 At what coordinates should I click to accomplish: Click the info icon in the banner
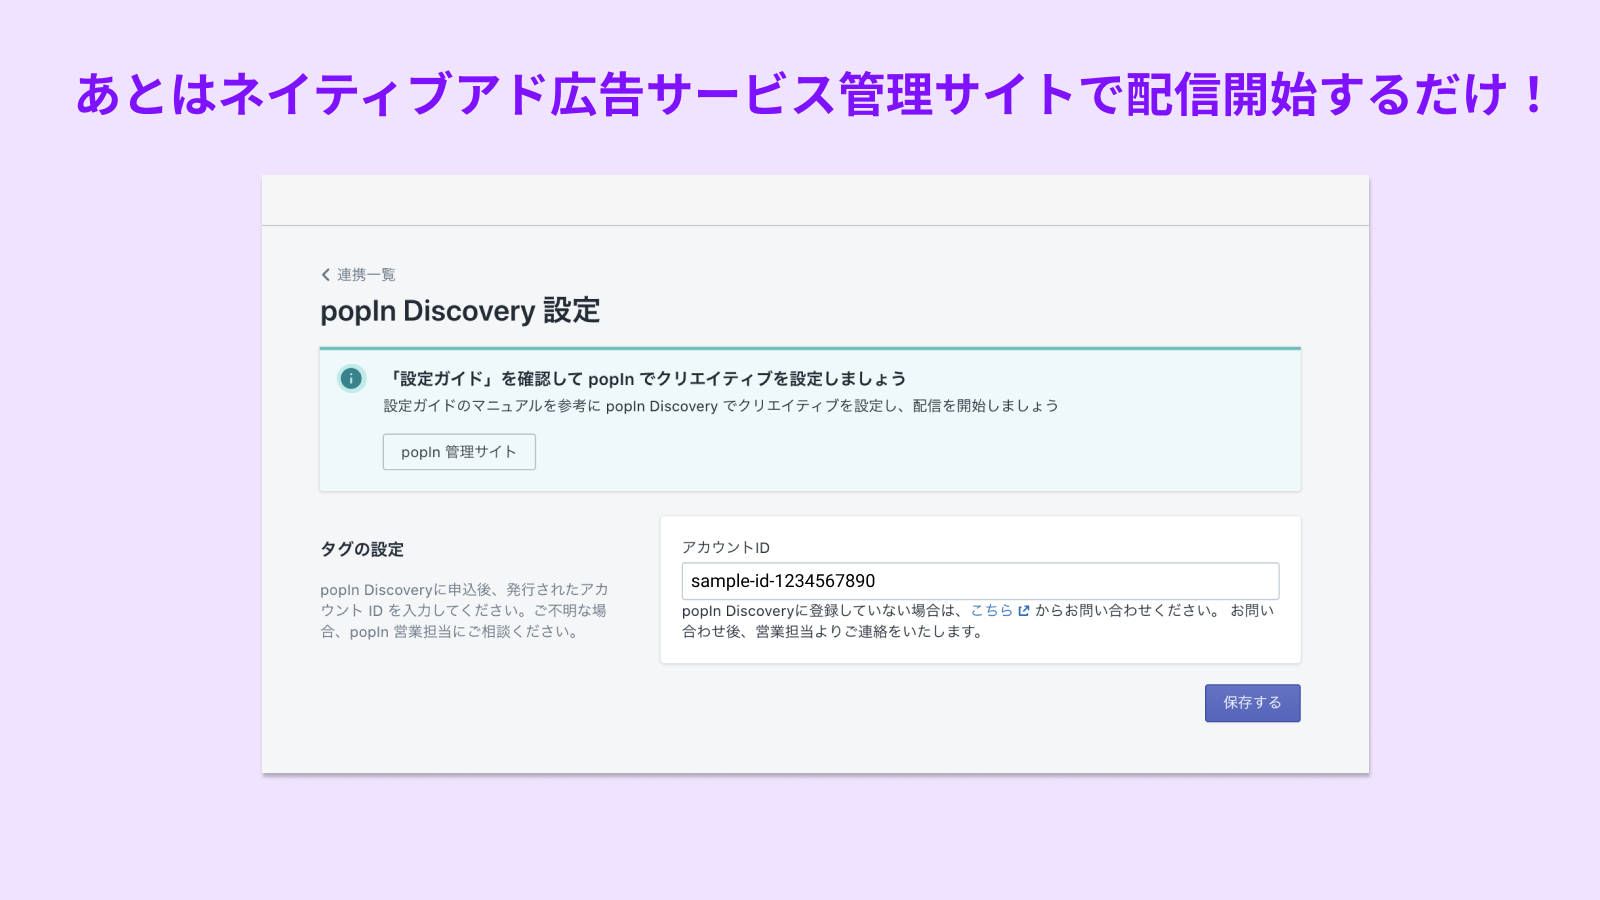[x=351, y=379]
